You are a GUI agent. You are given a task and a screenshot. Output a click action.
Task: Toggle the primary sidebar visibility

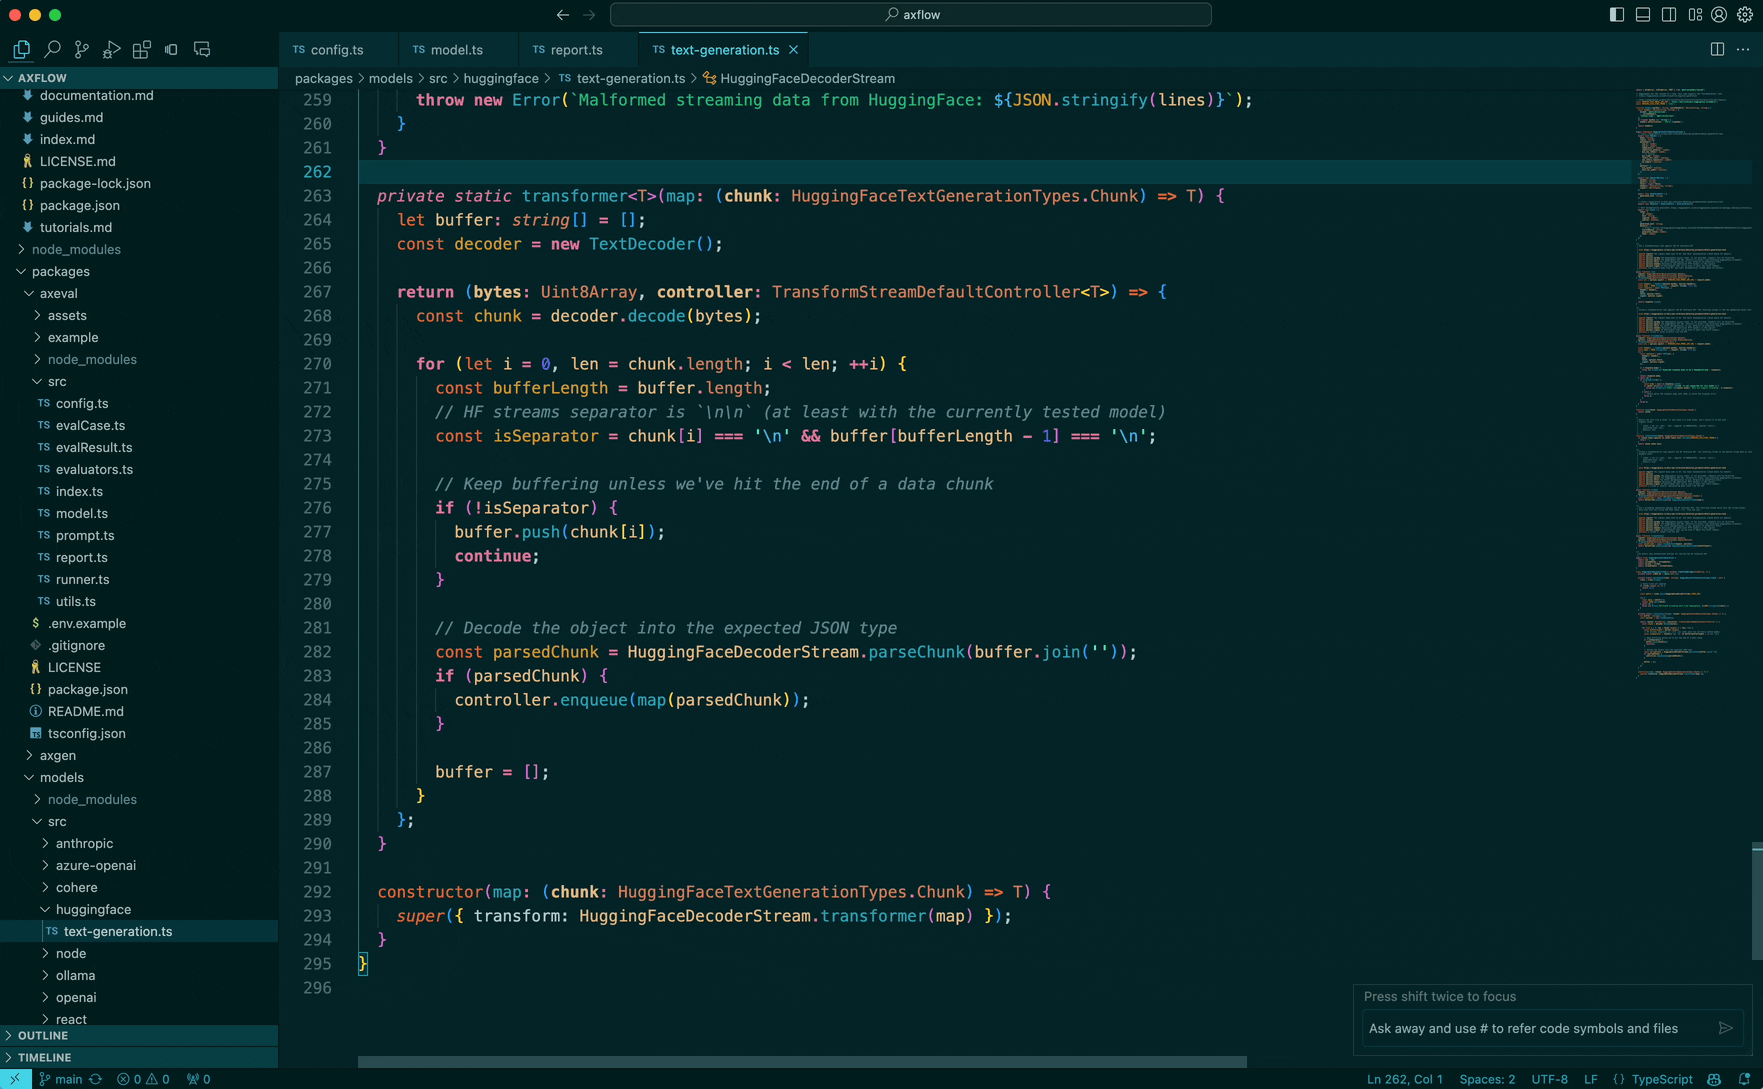click(1617, 15)
